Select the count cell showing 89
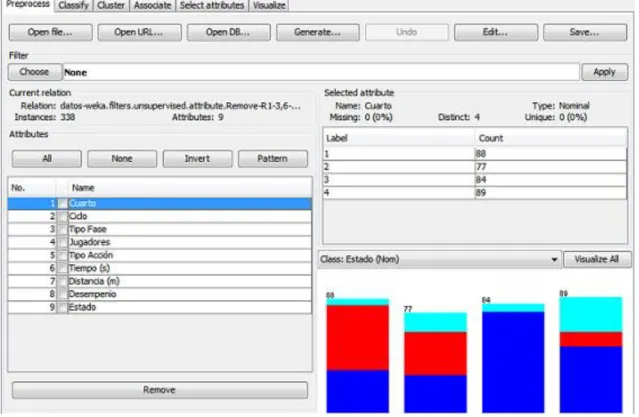Screen dimensions: 639x417 [551, 193]
